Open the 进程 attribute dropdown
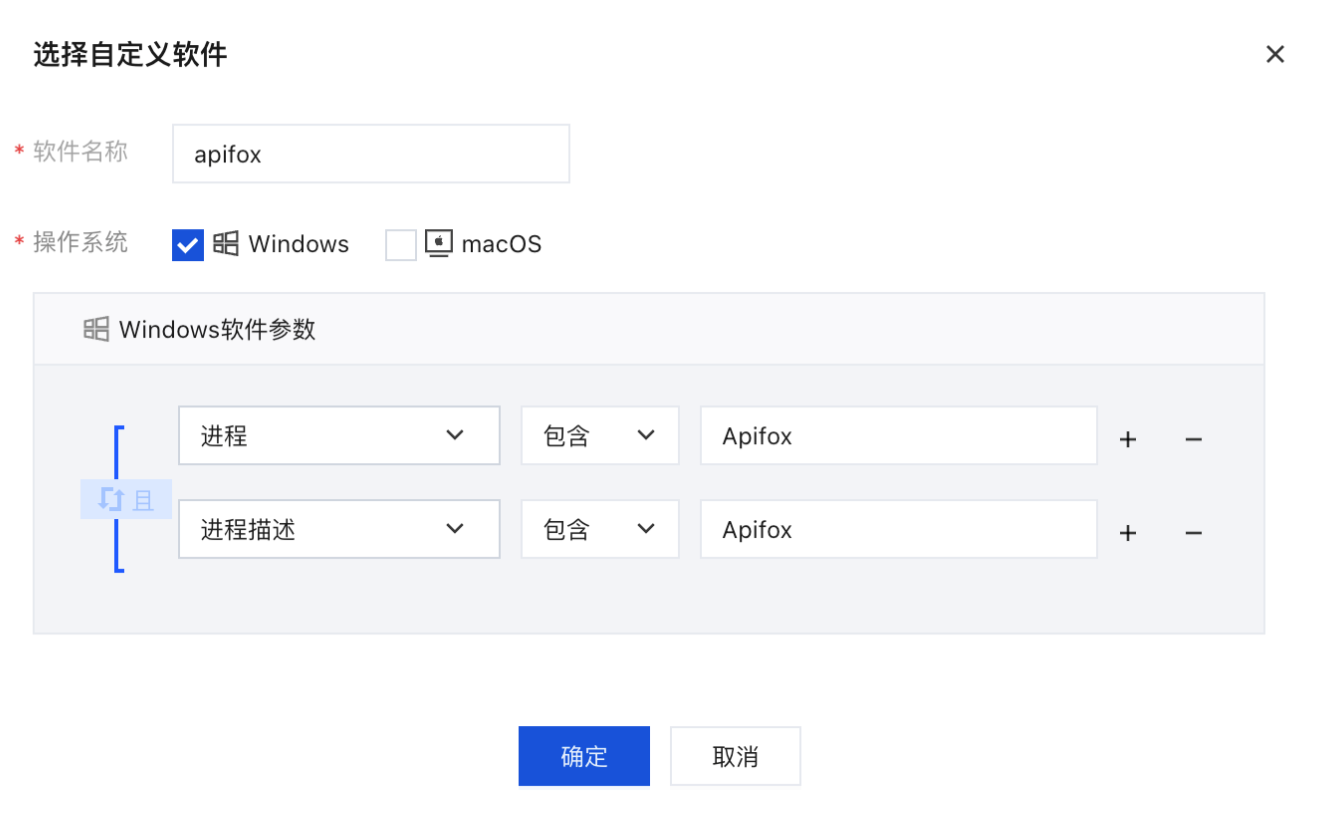Screen dimensions: 1326x819 pos(338,436)
